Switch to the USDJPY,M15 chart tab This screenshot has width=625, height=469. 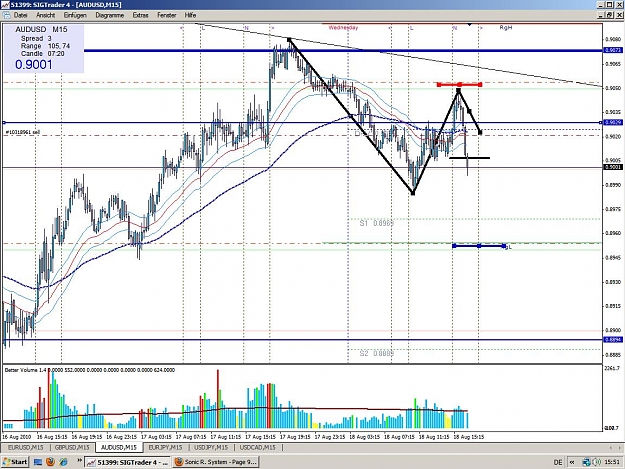coord(211,447)
